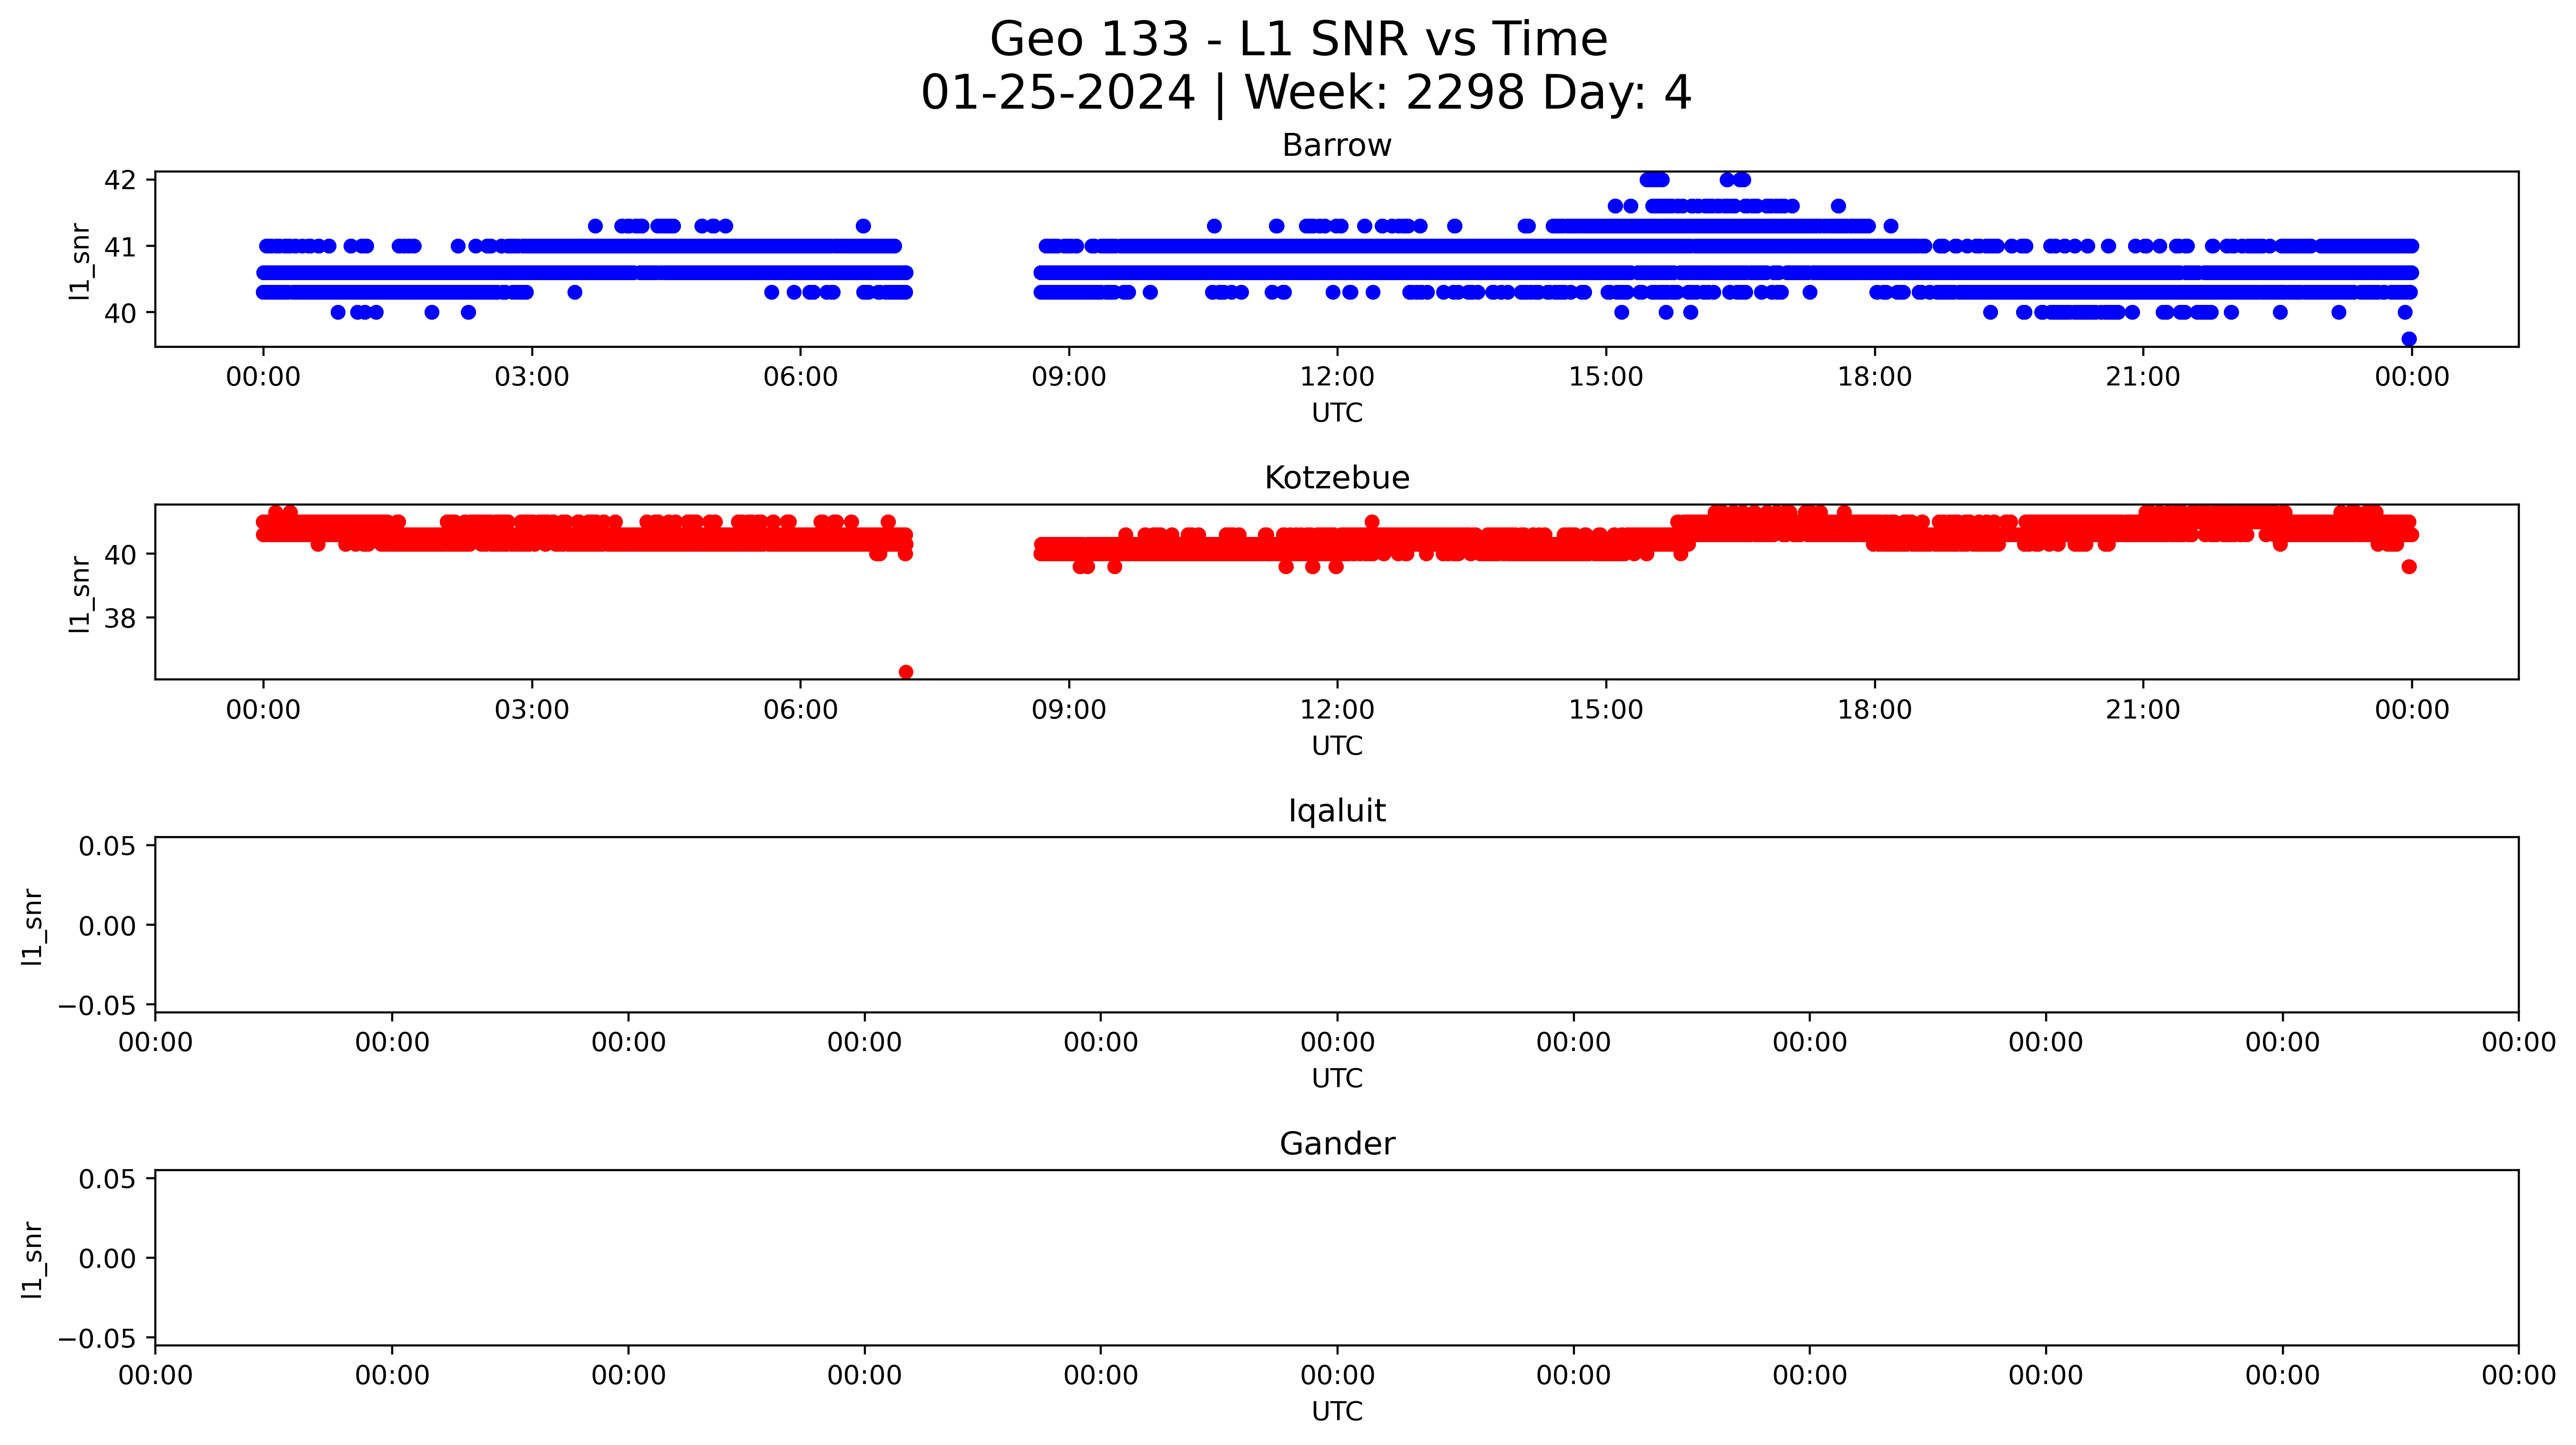Click the 09:00 x-tick on the Barrow plot
2576x1445 pixels.
point(1069,378)
